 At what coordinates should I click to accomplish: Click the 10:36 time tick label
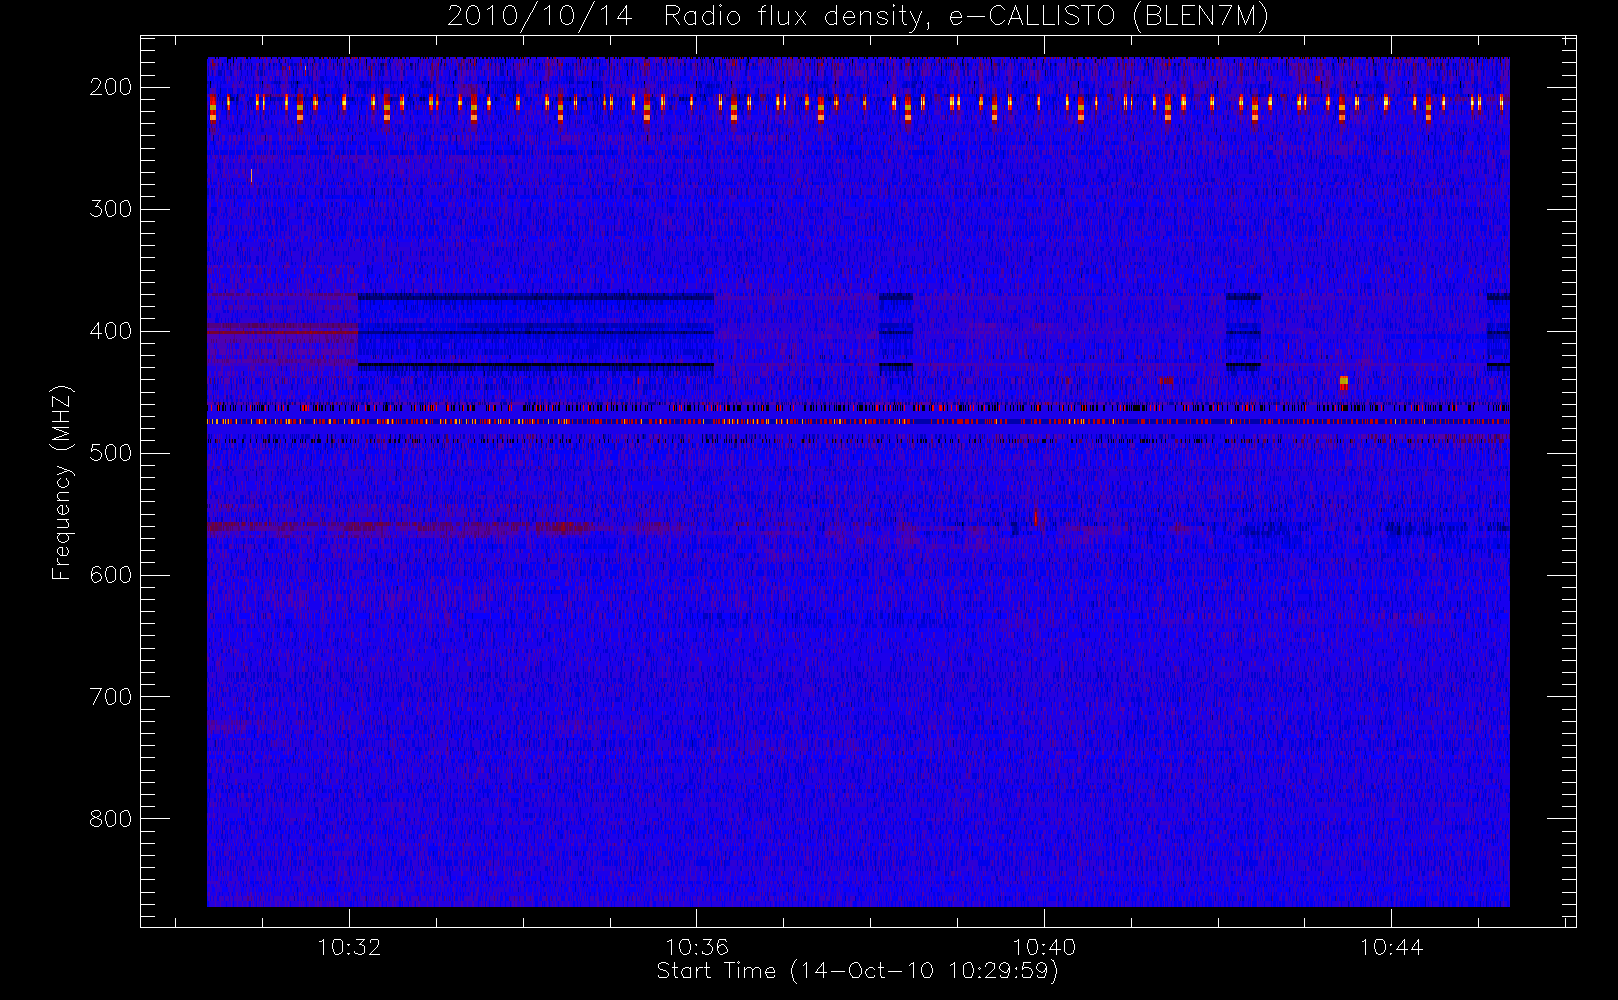pos(697,947)
